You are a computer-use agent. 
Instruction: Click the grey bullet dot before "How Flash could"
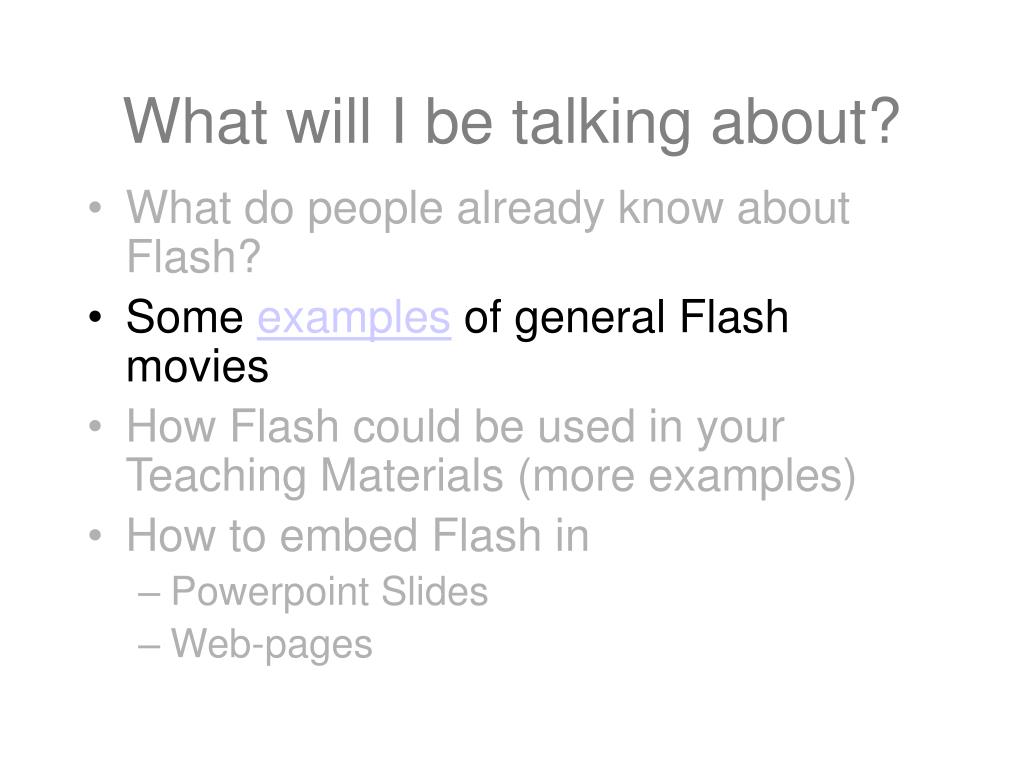95,426
